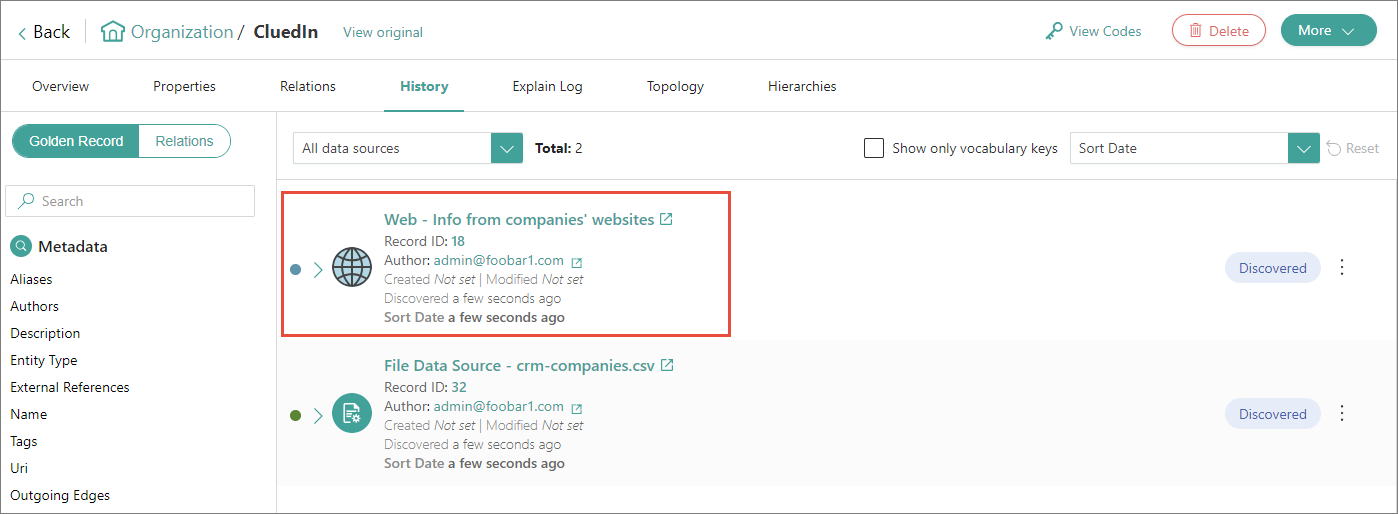Switch to the Explain Log tab
Image resolution: width=1398 pixels, height=514 pixels.
point(547,86)
